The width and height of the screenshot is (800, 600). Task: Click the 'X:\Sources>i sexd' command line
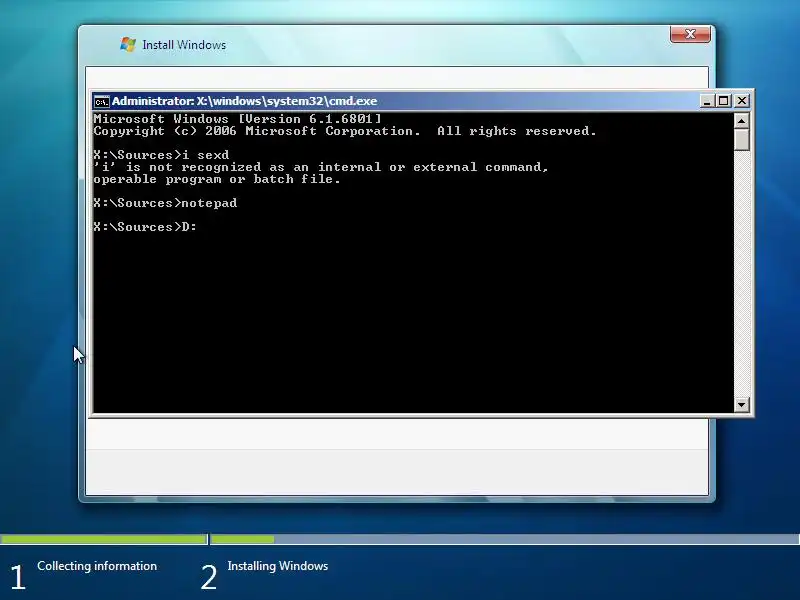click(x=161, y=155)
